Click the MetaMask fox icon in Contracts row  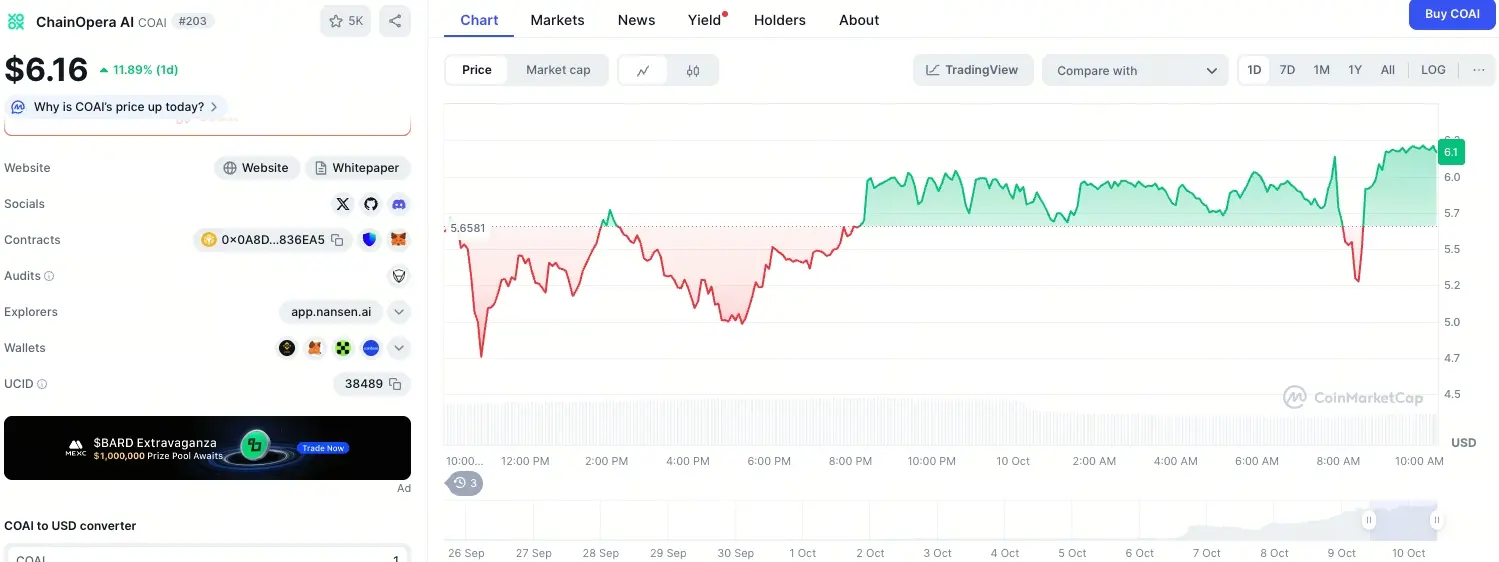tap(399, 240)
